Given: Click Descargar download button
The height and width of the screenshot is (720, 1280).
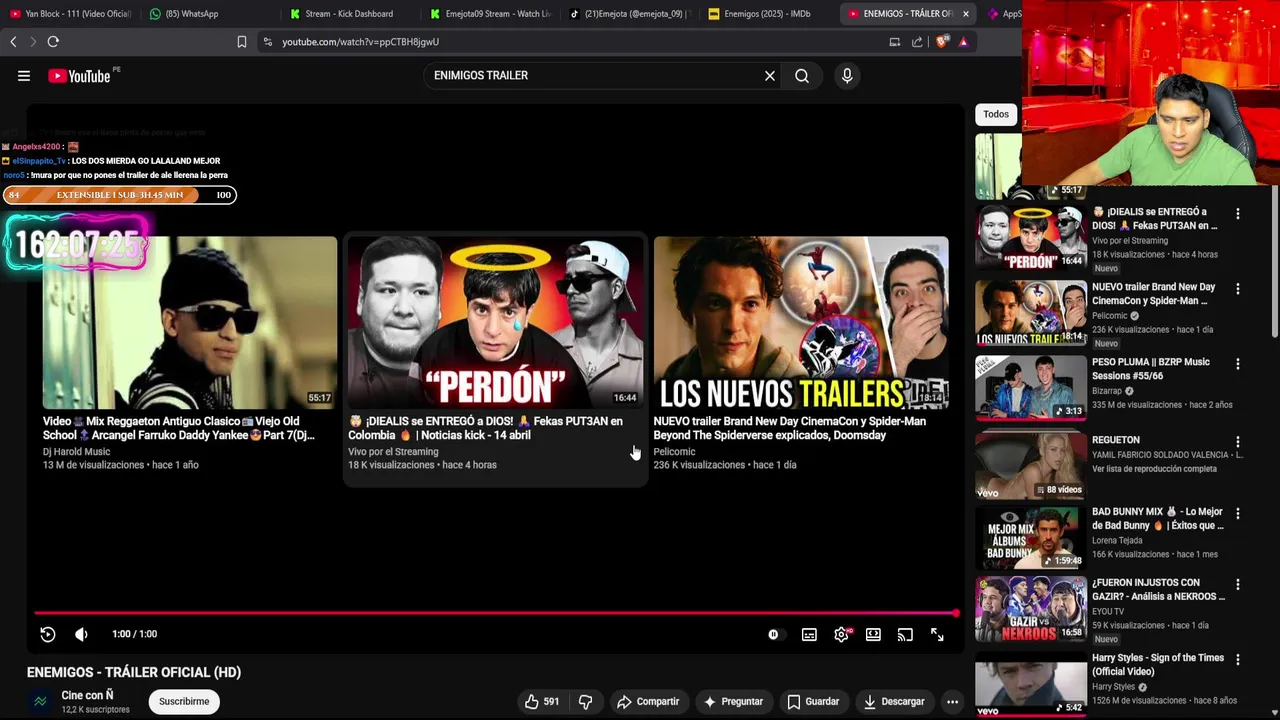Looking at the screenshot, I should click(894, 702).
